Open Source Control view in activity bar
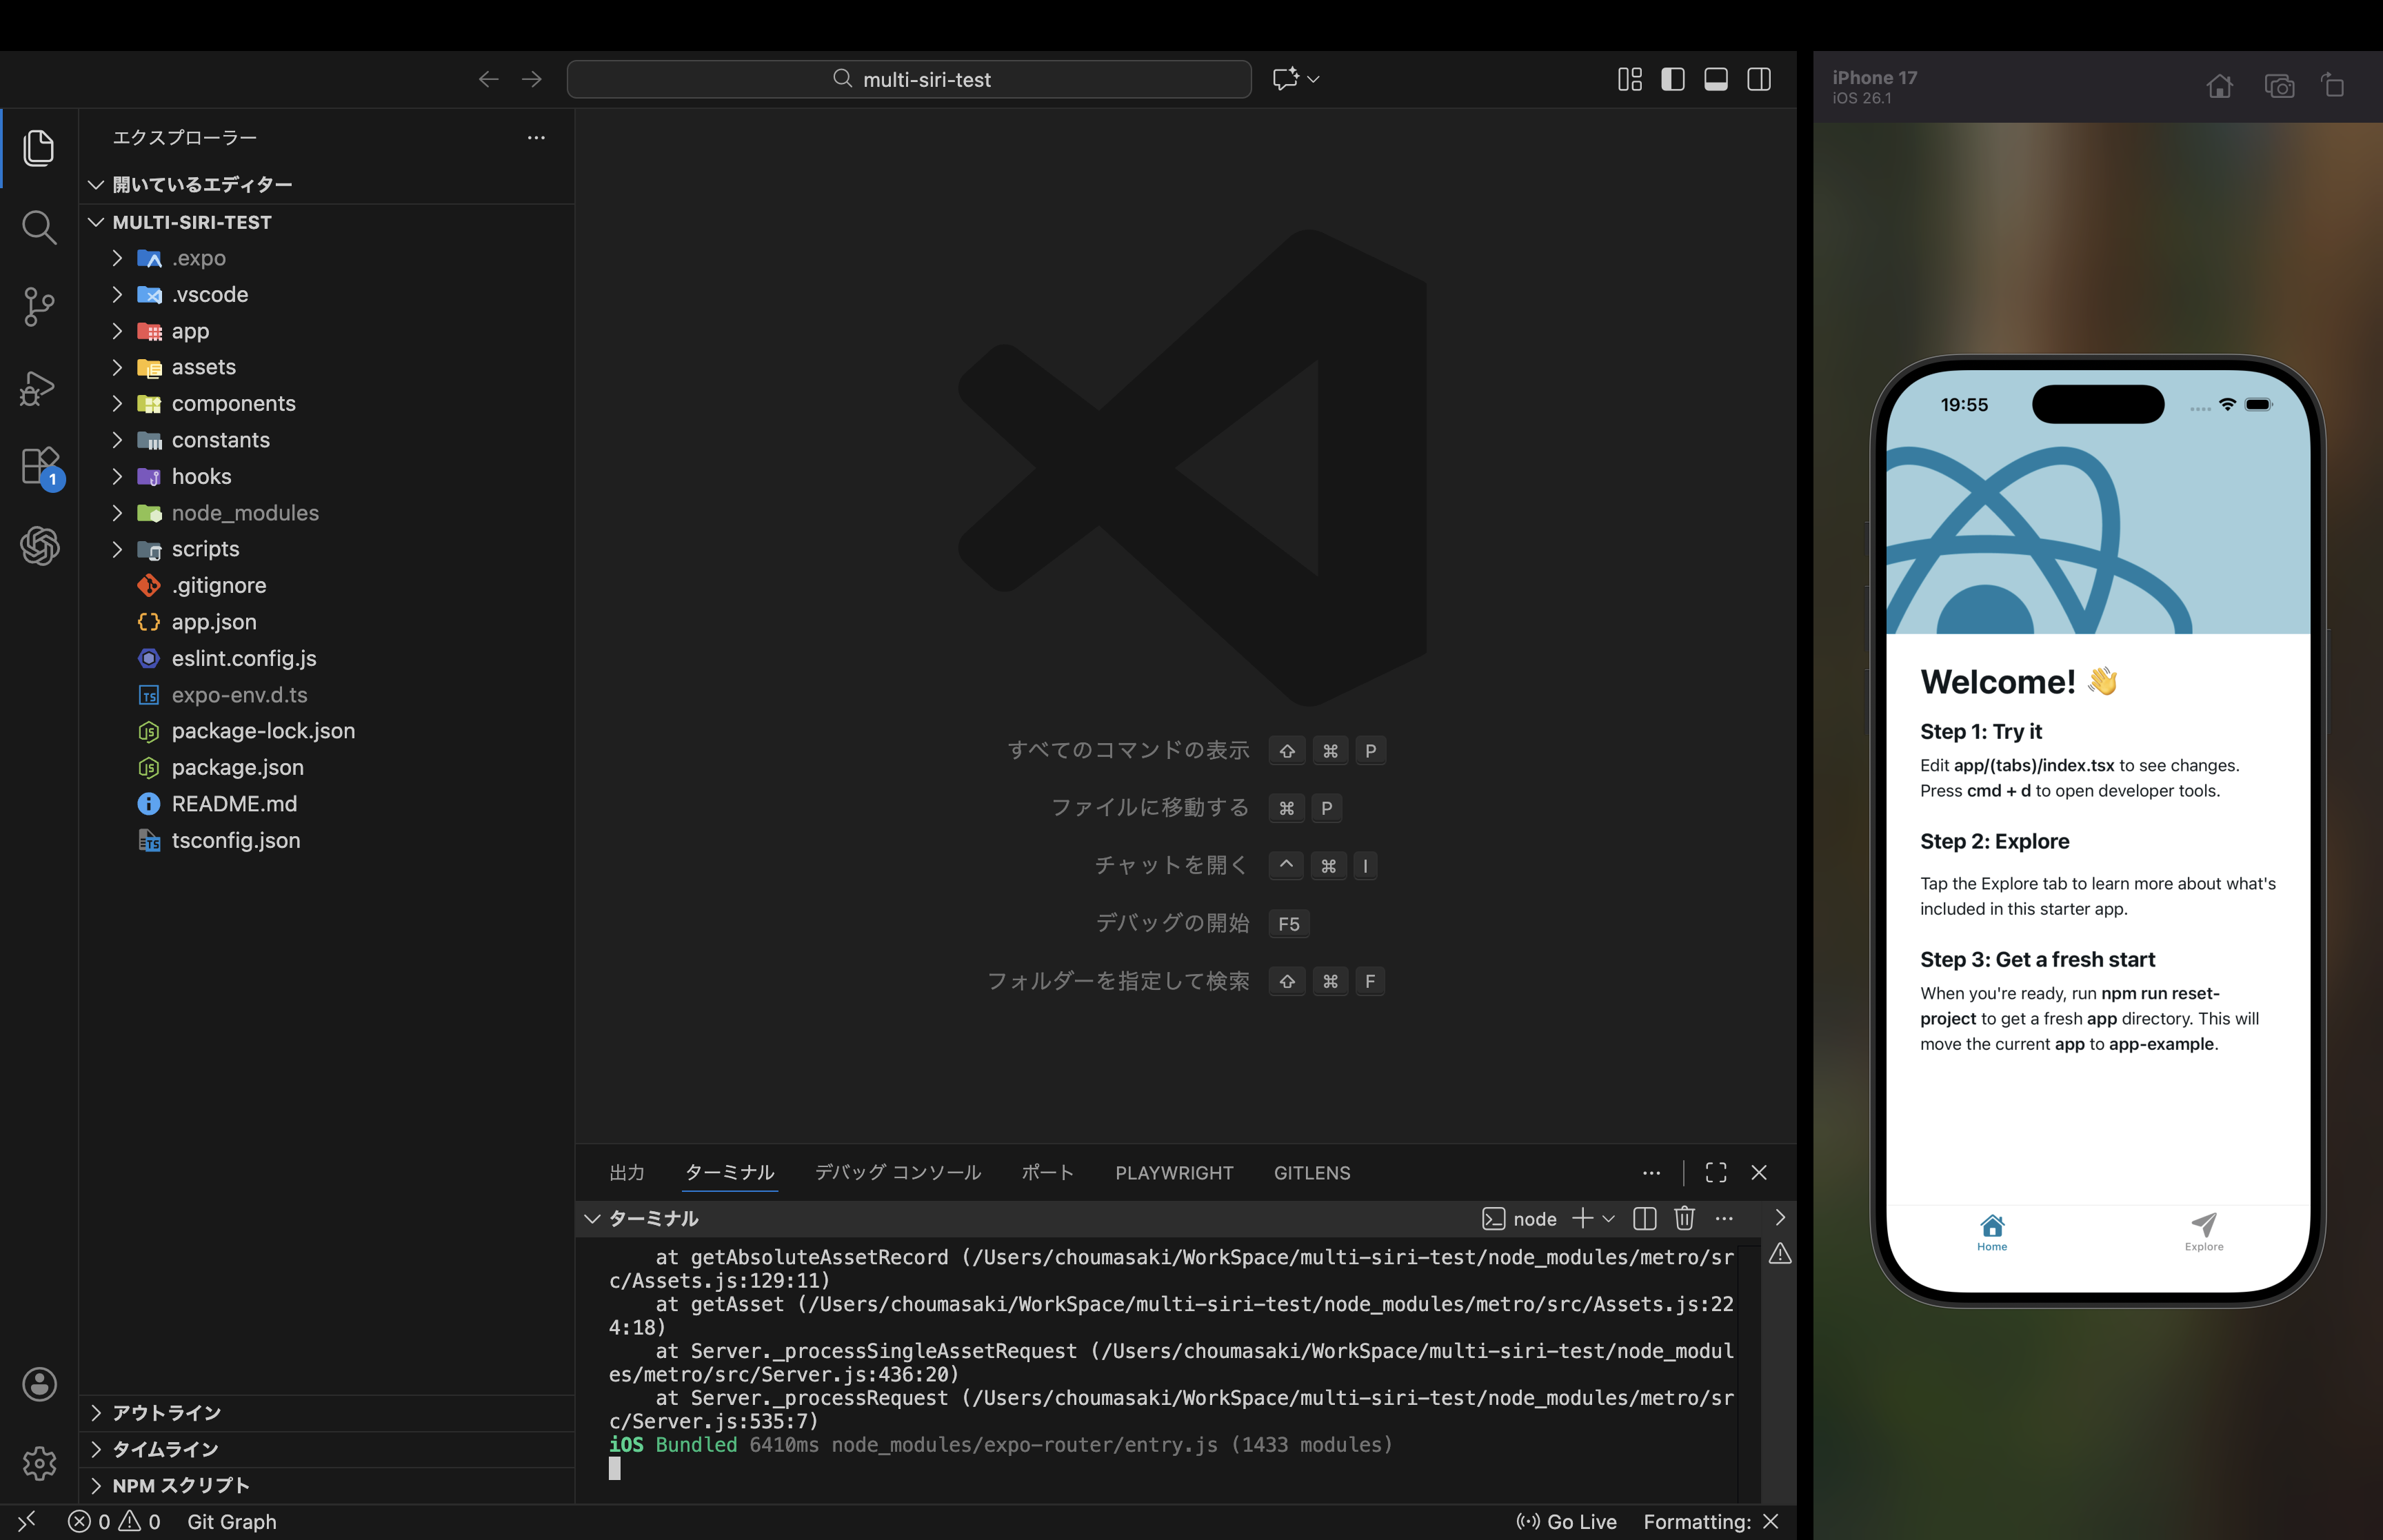Image resolution: width=2383 pixels, height=1540 pixels. pyautogui.click(x=39, y=307)
